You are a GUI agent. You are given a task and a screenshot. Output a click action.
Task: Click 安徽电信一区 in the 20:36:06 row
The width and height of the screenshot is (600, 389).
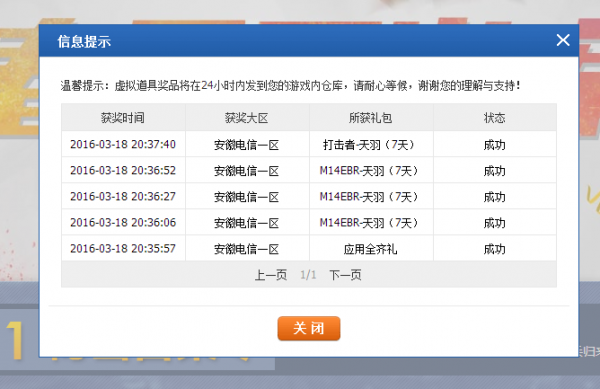click(246, 223)
